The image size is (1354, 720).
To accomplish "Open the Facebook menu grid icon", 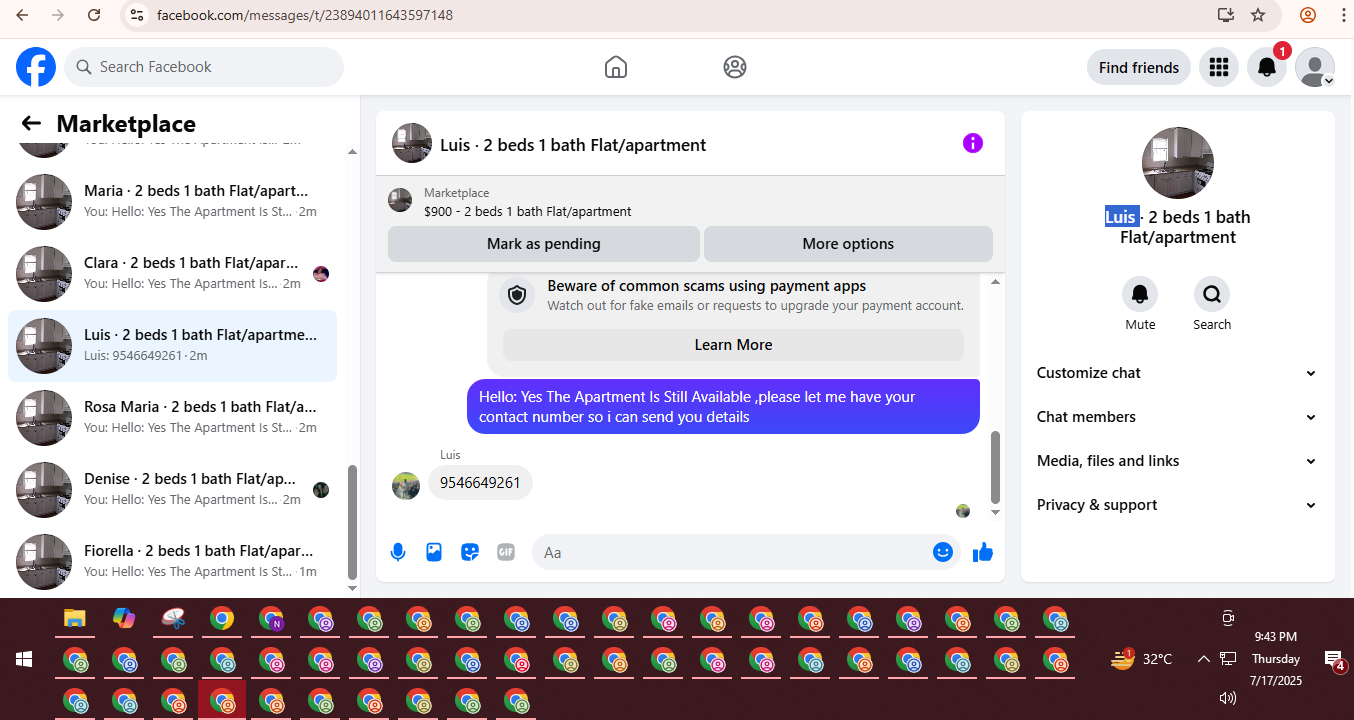I will point(1218,67).
